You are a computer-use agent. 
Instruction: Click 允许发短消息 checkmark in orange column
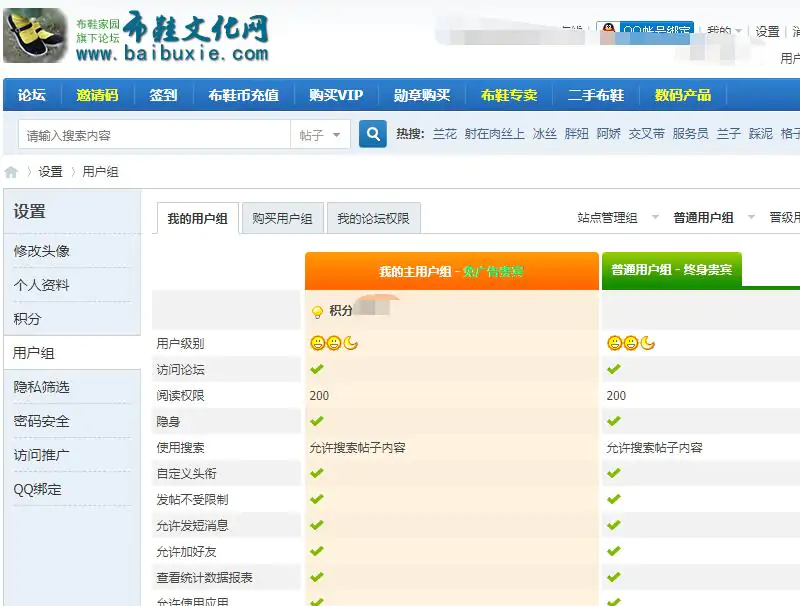point(317,525)
